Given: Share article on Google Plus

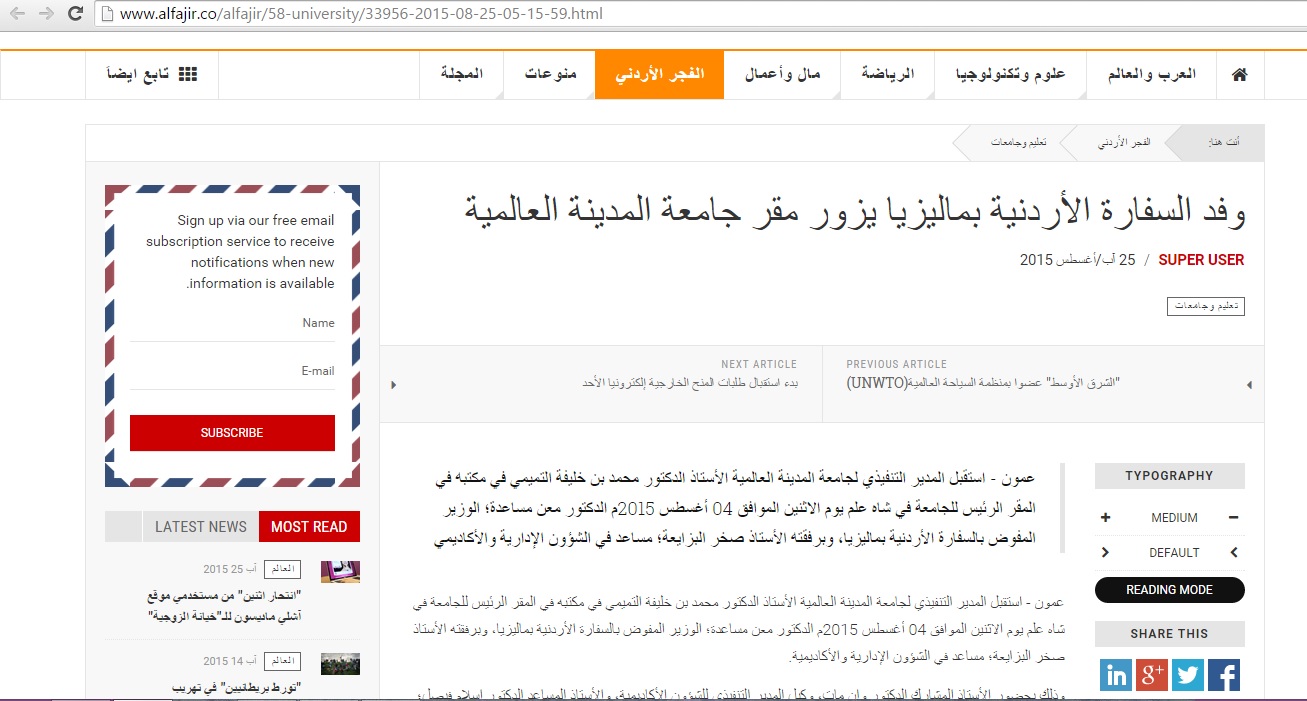Looking at the screenshot, I should coord(1152,675).
